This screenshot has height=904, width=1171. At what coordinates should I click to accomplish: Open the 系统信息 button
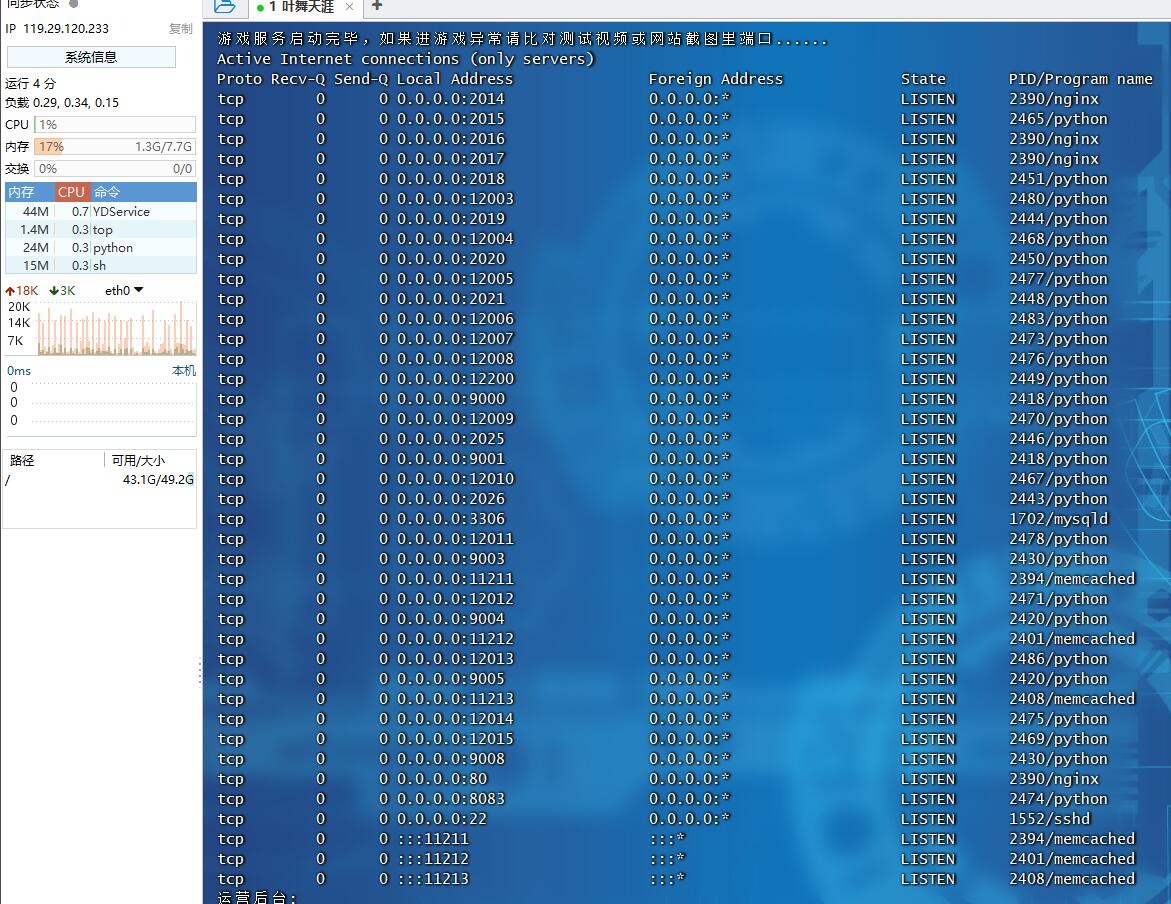[91, 57]
